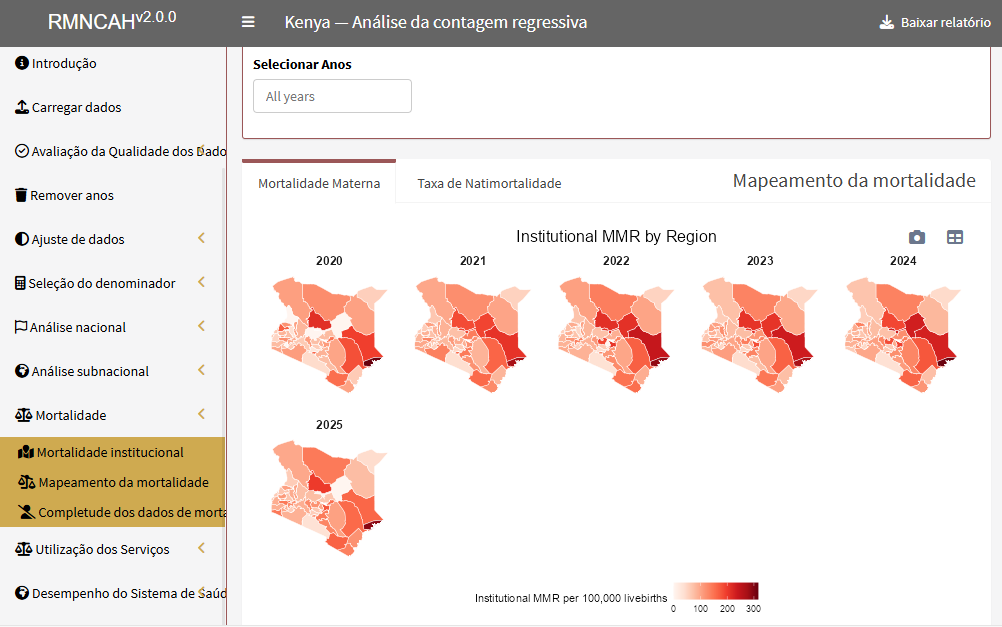Click the Selecionar Anos label

coord(302,65)
